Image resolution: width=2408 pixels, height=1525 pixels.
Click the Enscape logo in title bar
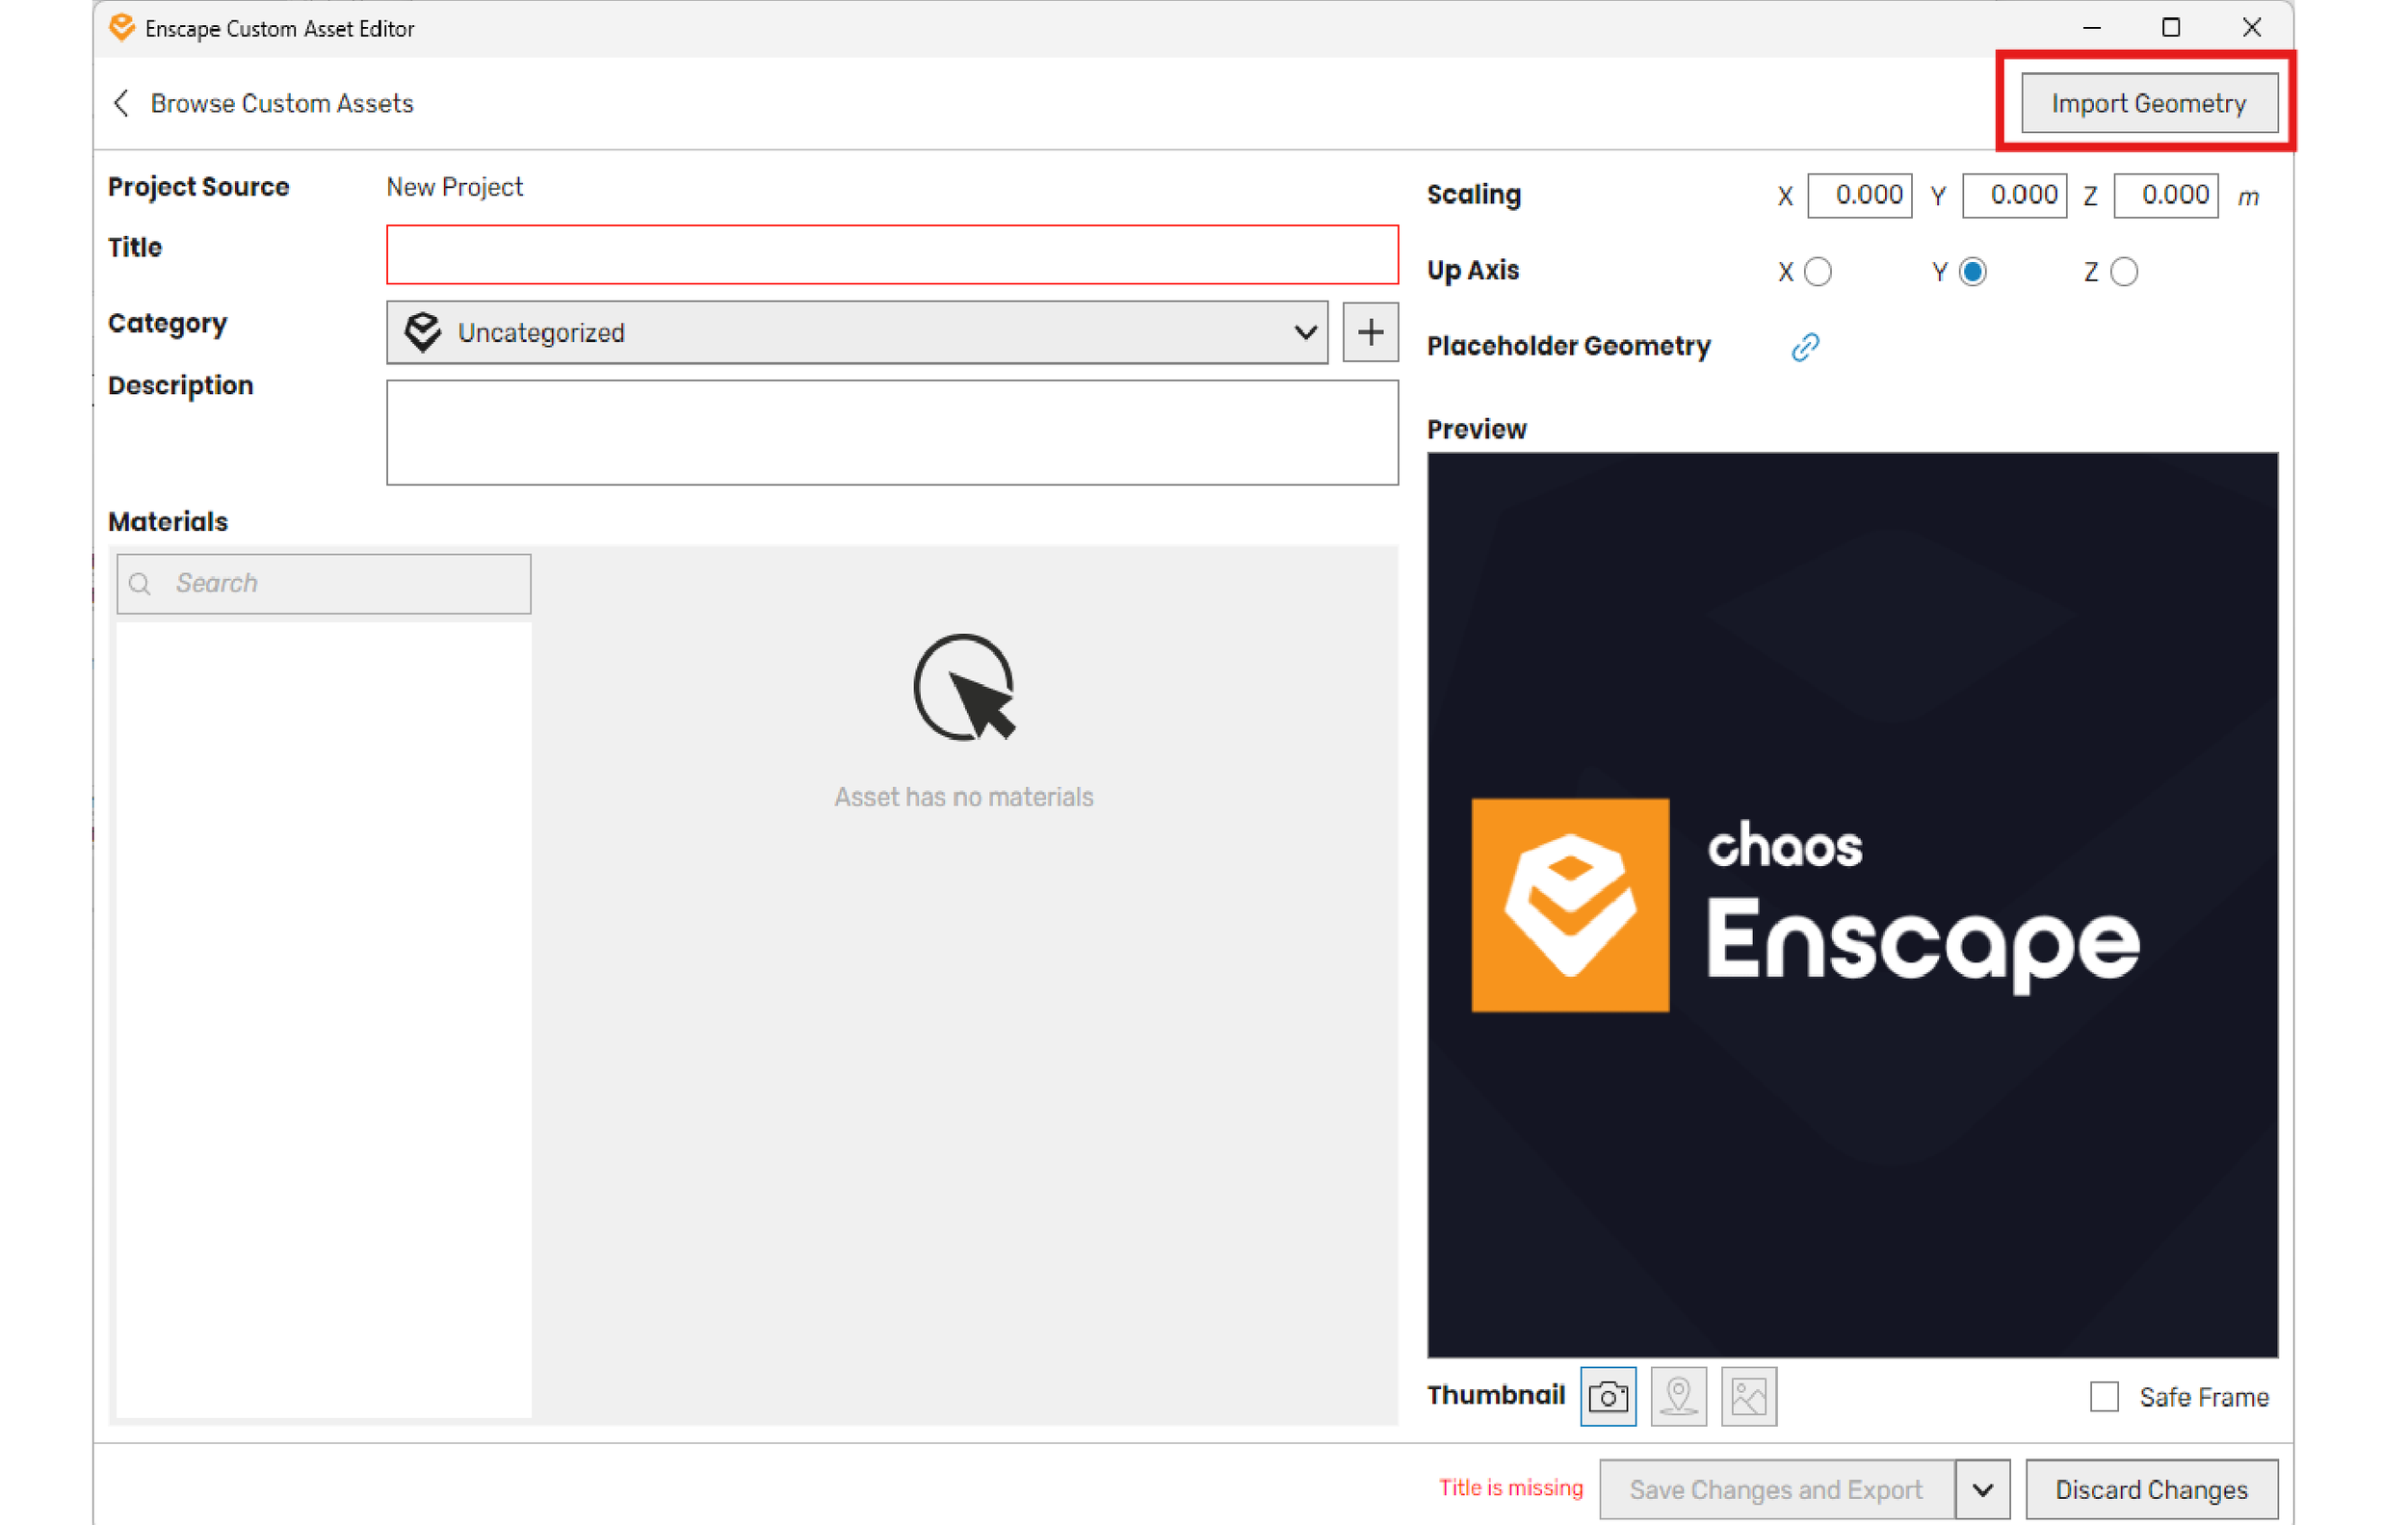[122, 28]
